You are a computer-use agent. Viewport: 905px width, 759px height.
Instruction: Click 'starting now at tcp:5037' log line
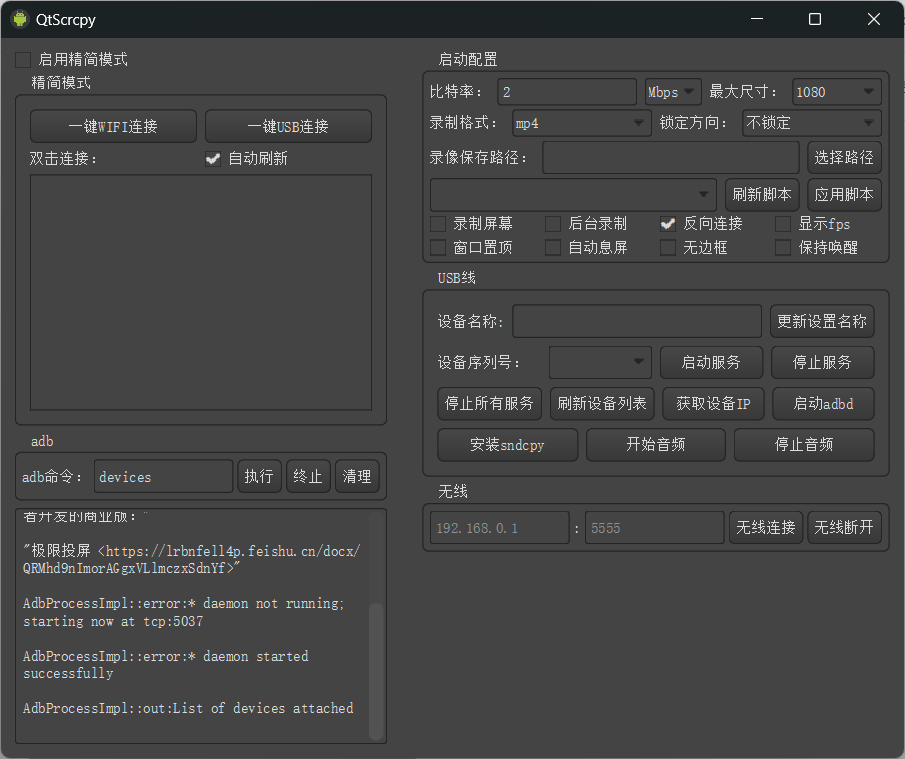pyautogui.click(x=113, y=622)
